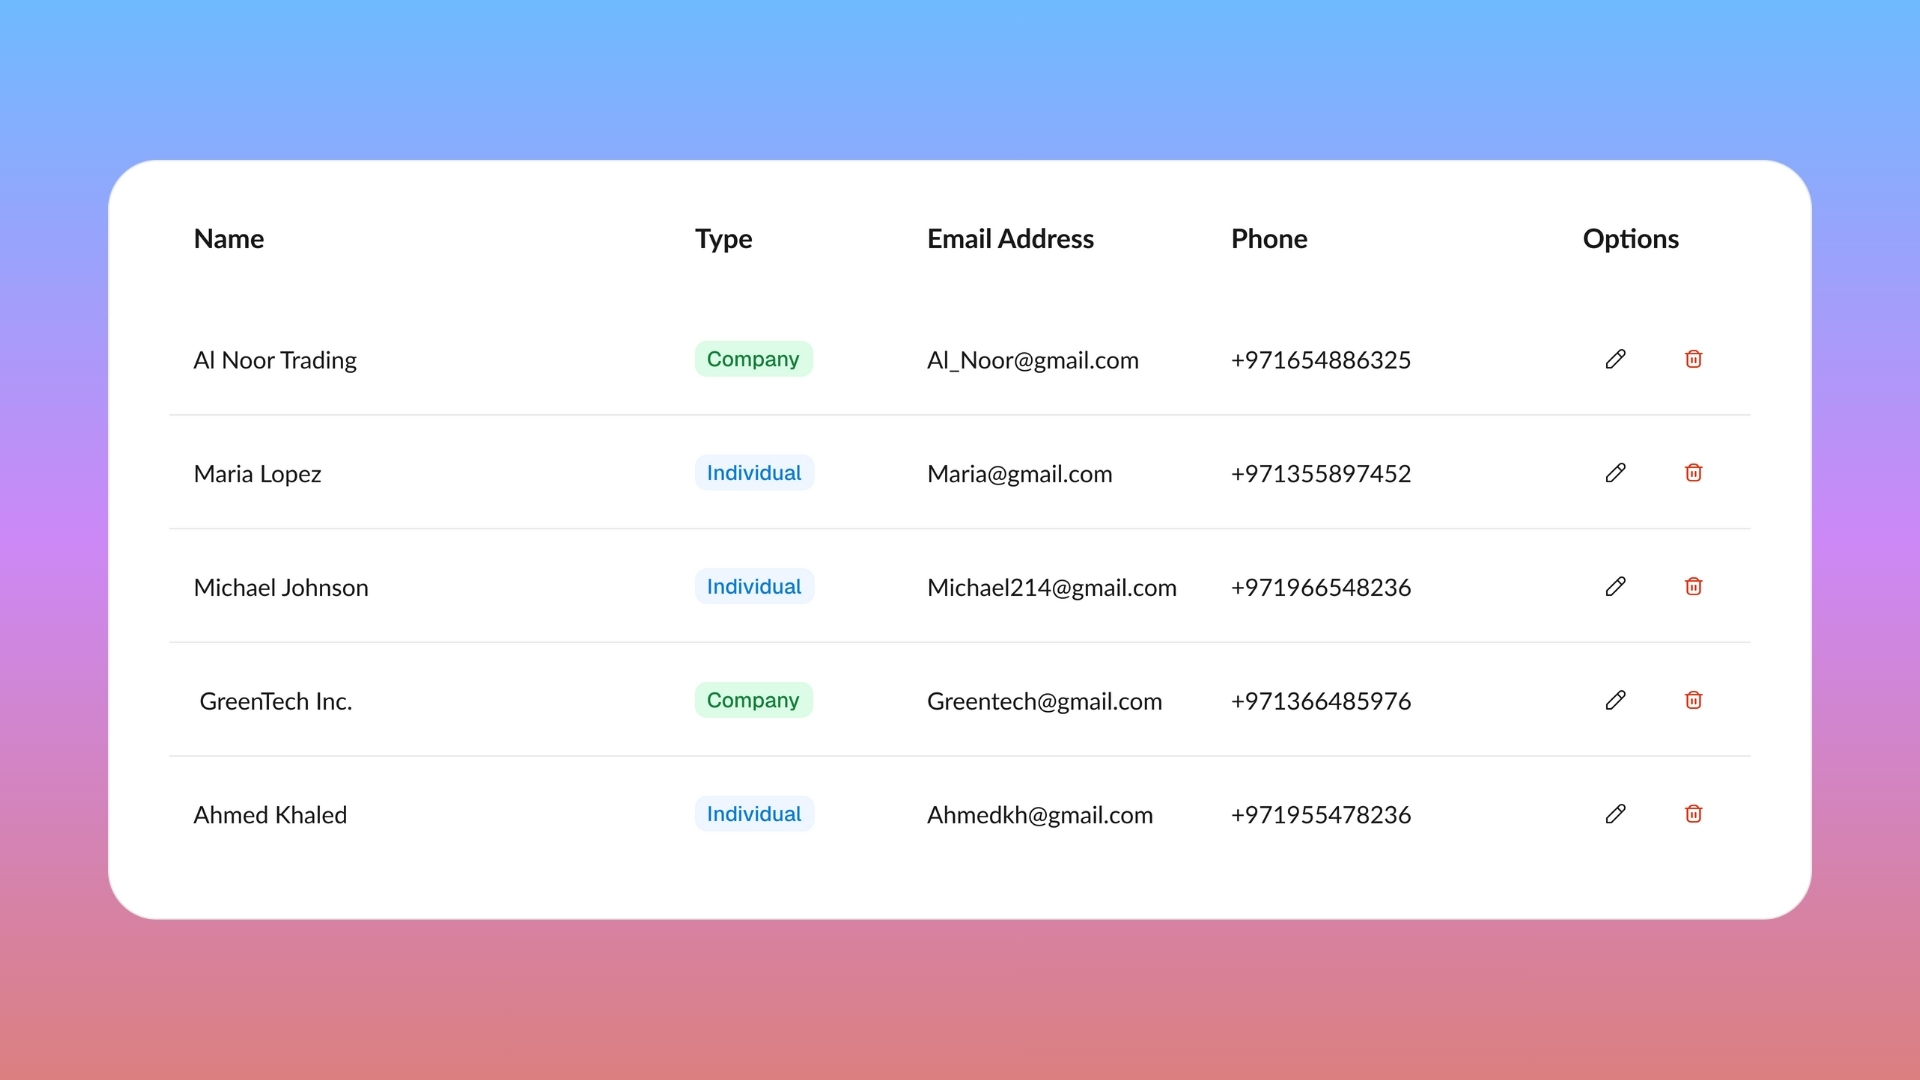The width and height of the screenshot is (1920, 1080).
Task: Click the Company badge for Al Noor Trading
Action: coord(753,359)
